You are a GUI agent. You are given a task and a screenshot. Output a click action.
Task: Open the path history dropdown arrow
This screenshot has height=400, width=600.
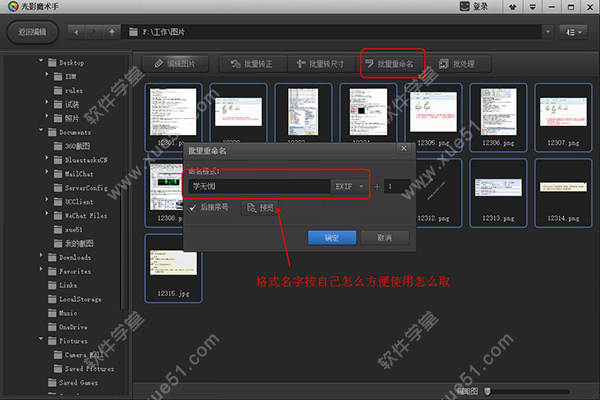pos(548,32)
